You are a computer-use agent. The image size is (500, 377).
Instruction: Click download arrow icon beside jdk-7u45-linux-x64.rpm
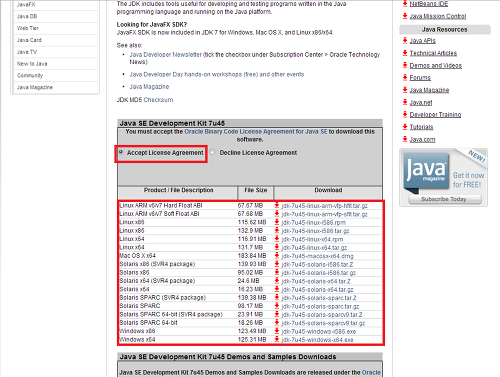(x=277, y=239)
